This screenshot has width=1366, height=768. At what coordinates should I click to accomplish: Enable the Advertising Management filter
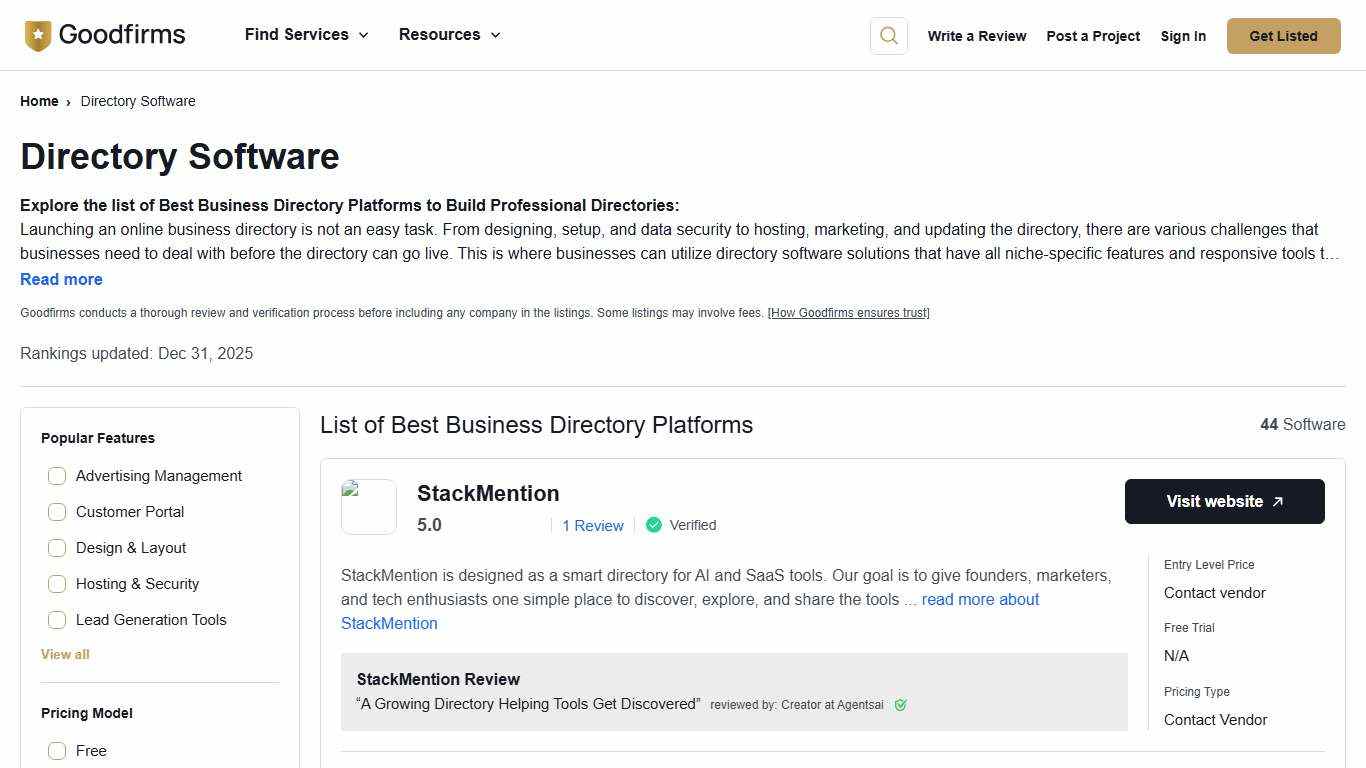[57, 476]
